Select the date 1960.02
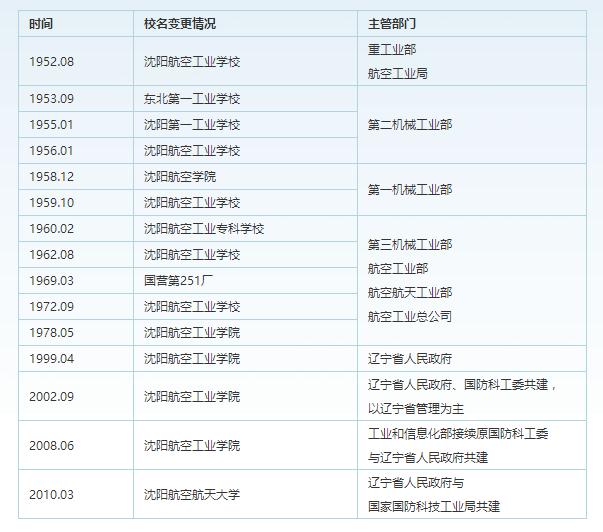The width and height of the screenshot is (603, 532). point(52,228)
